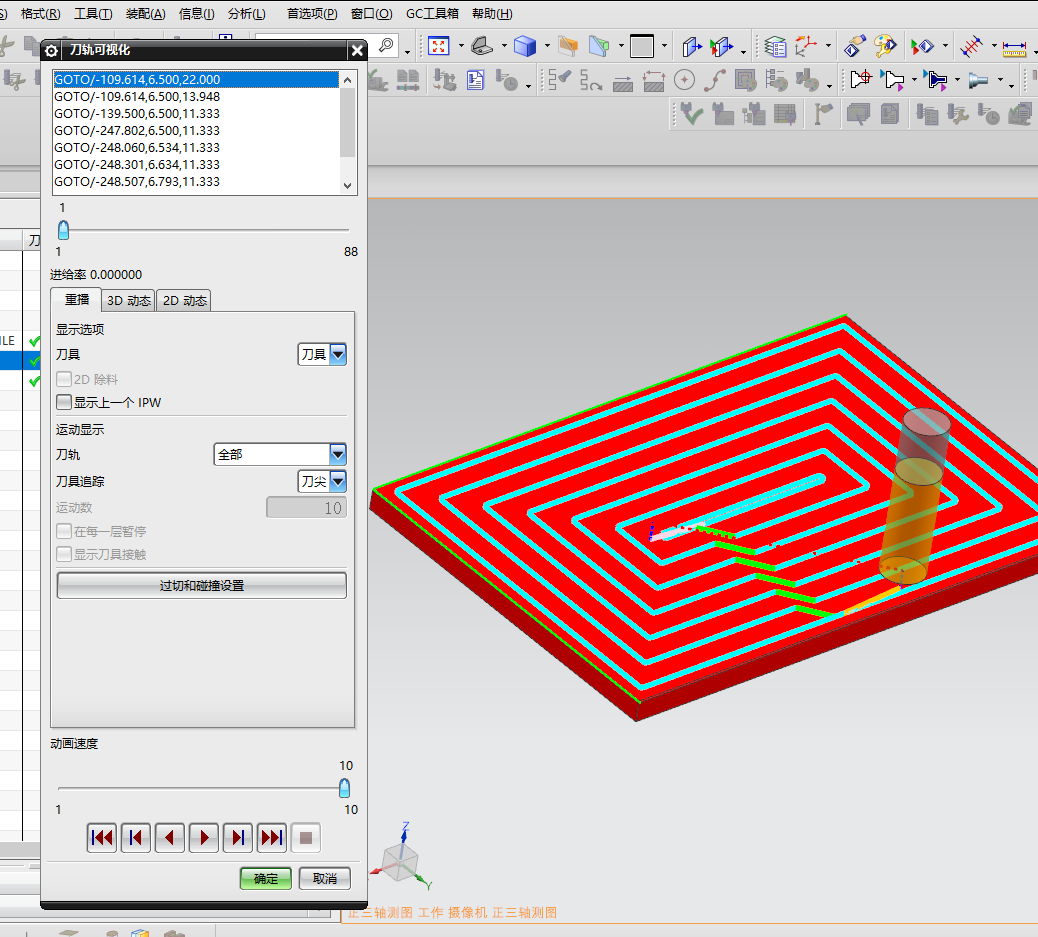
Task: Toggle the 在每一层暂停 checkbox
Action: pos(64,531)
